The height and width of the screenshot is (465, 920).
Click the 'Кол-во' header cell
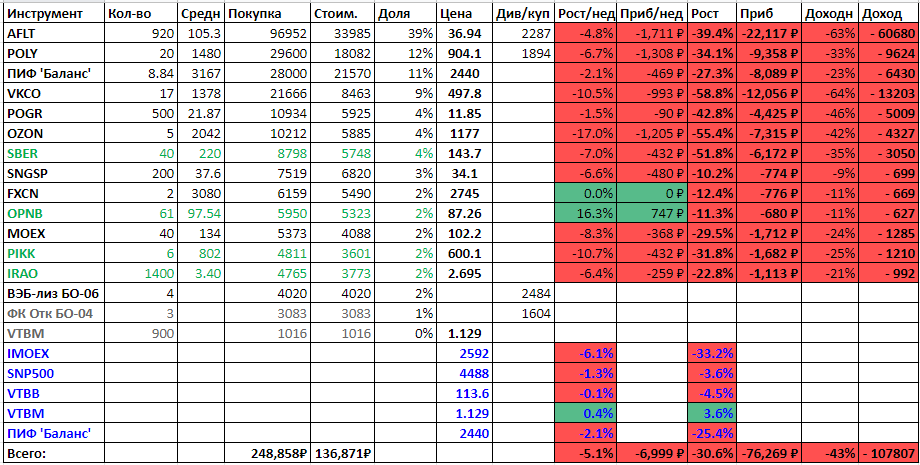tap(141, 14)
